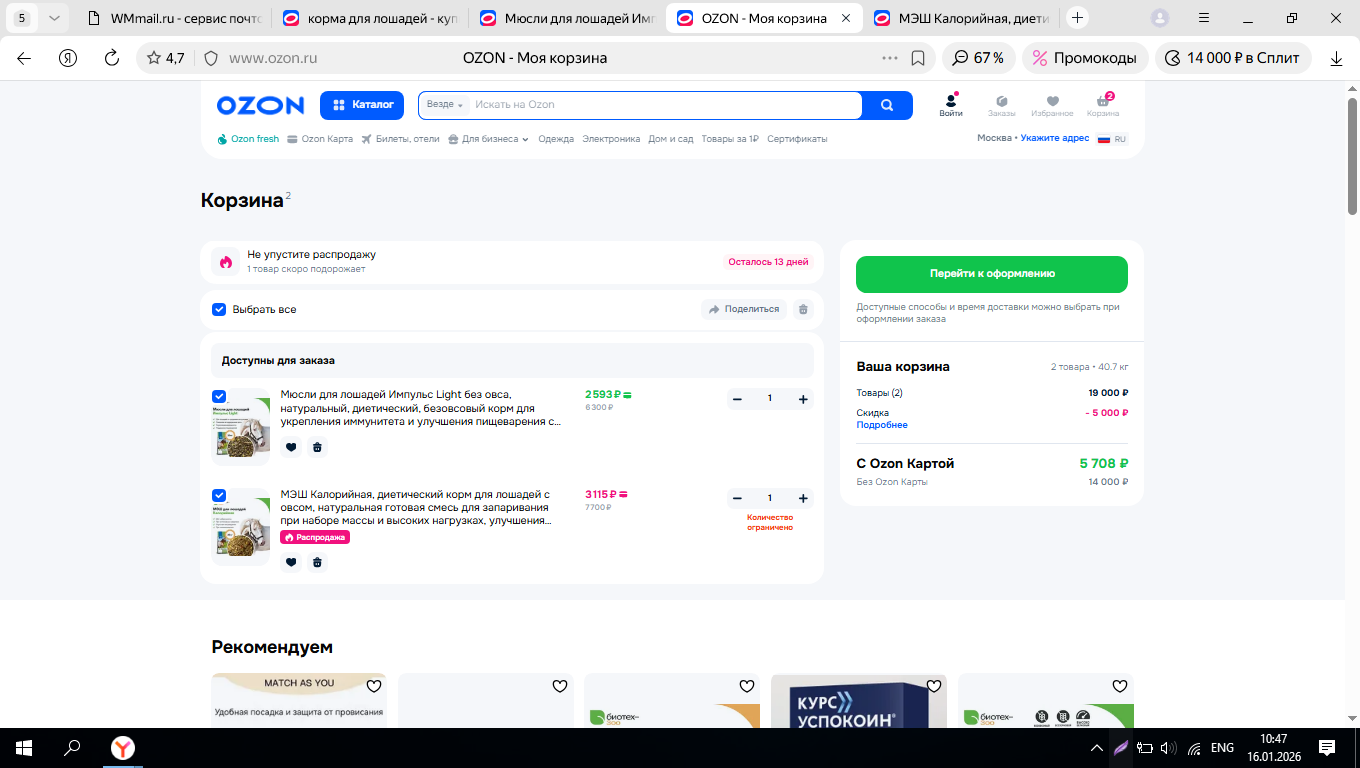The image size is (1360, 768).
Task: Increase quantity of Мюсли Импульс Light
Action: [803, 399]
